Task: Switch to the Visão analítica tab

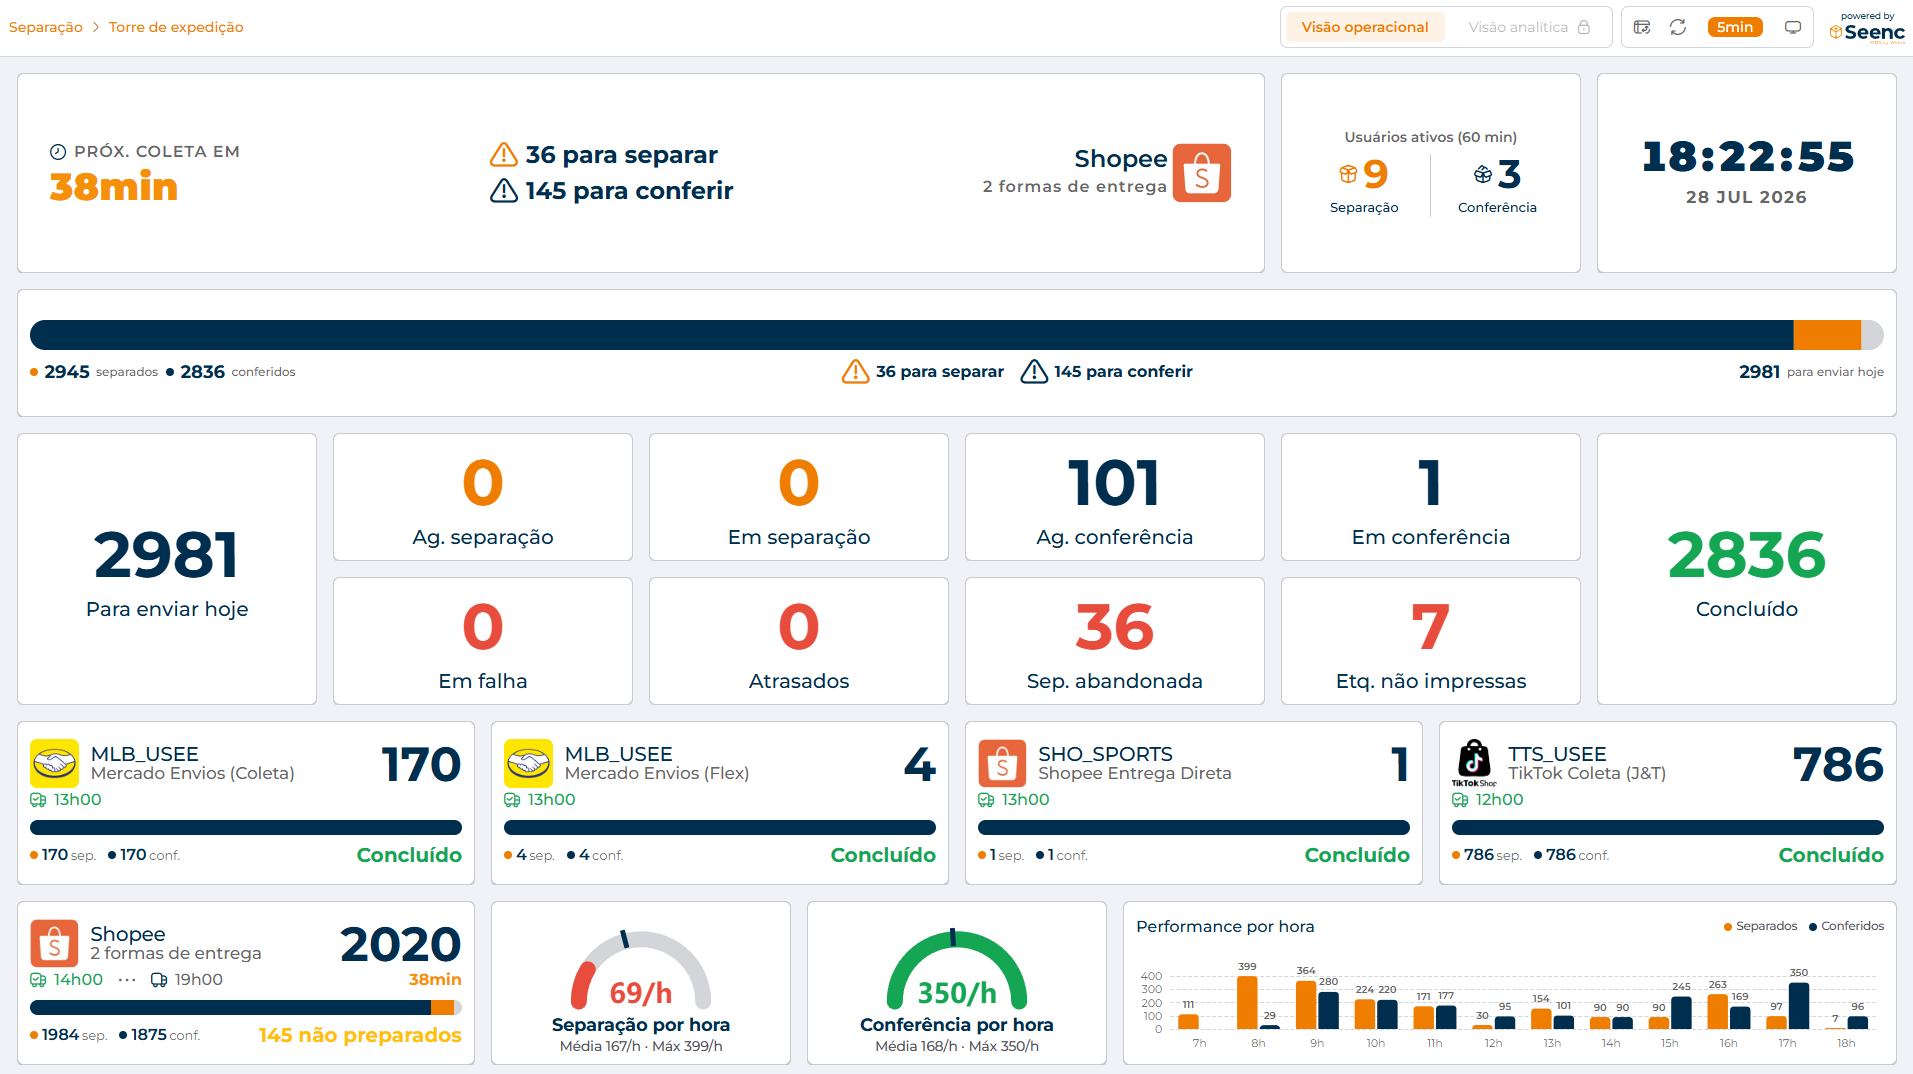Action: click(x=1528, y=27)
